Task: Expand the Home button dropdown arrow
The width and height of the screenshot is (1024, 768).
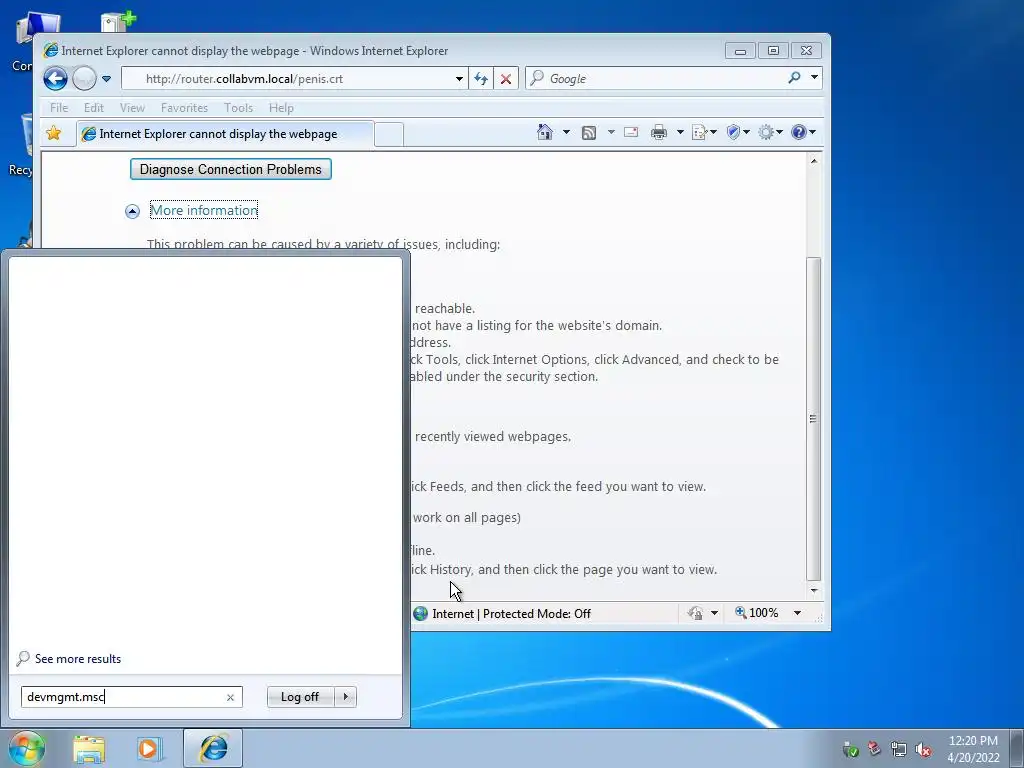Action: (x=566, y=133)
